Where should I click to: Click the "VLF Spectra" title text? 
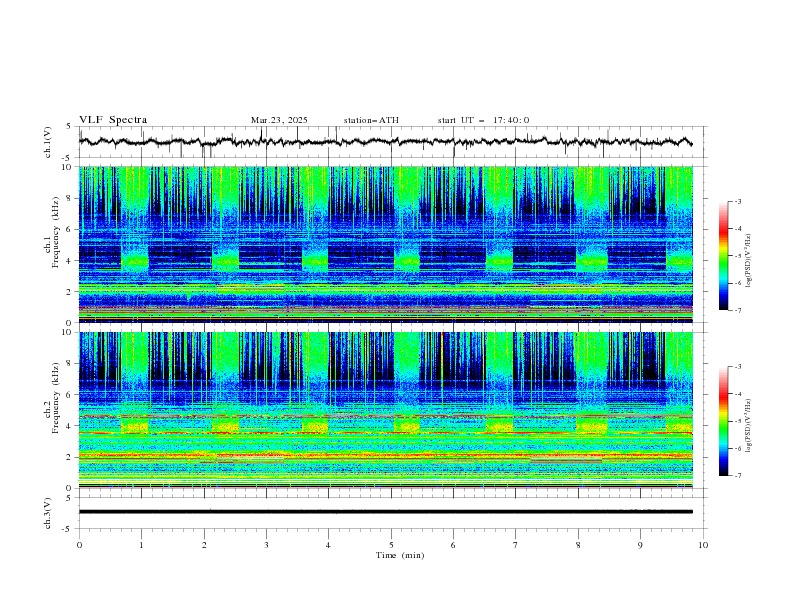[113, 120]
